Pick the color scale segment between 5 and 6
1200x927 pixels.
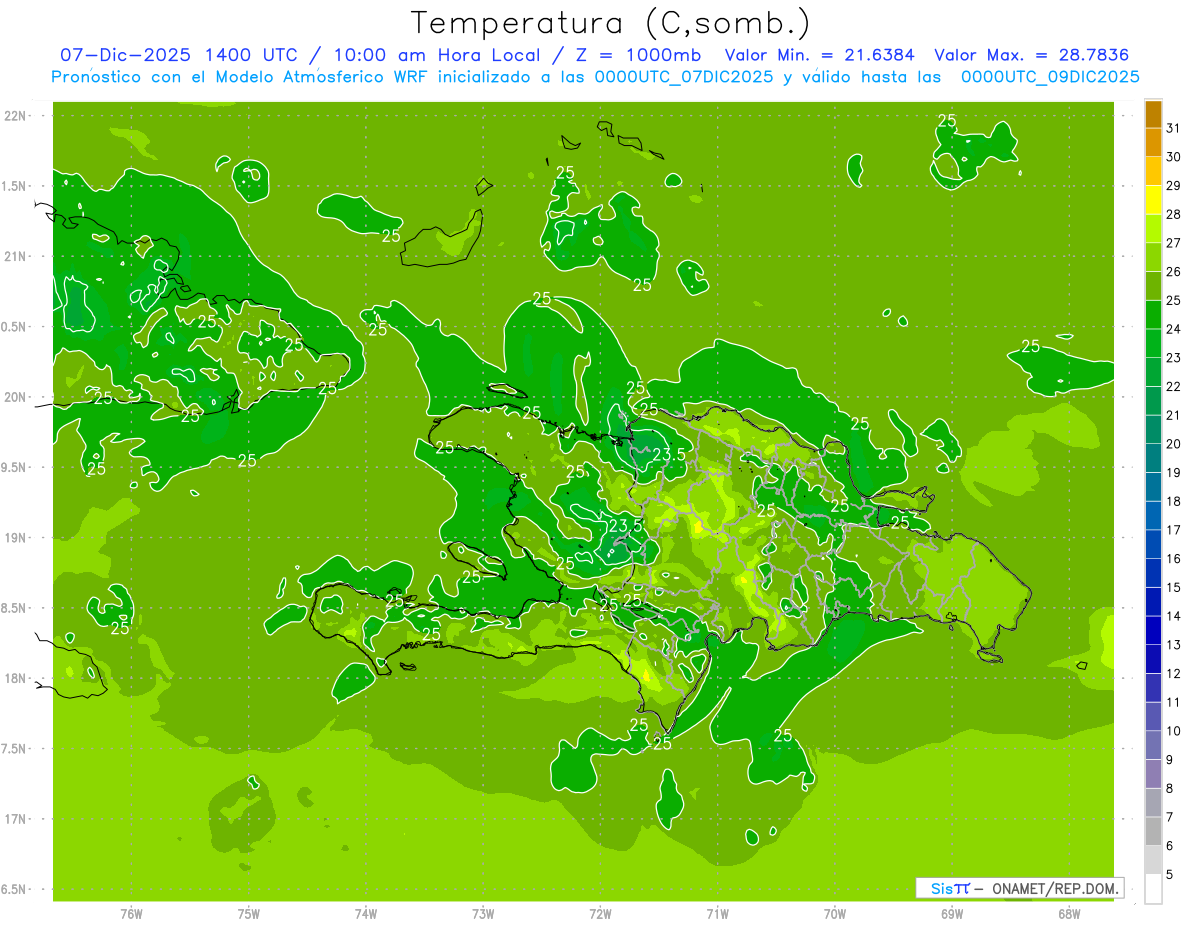click(x=1153, y=860)
